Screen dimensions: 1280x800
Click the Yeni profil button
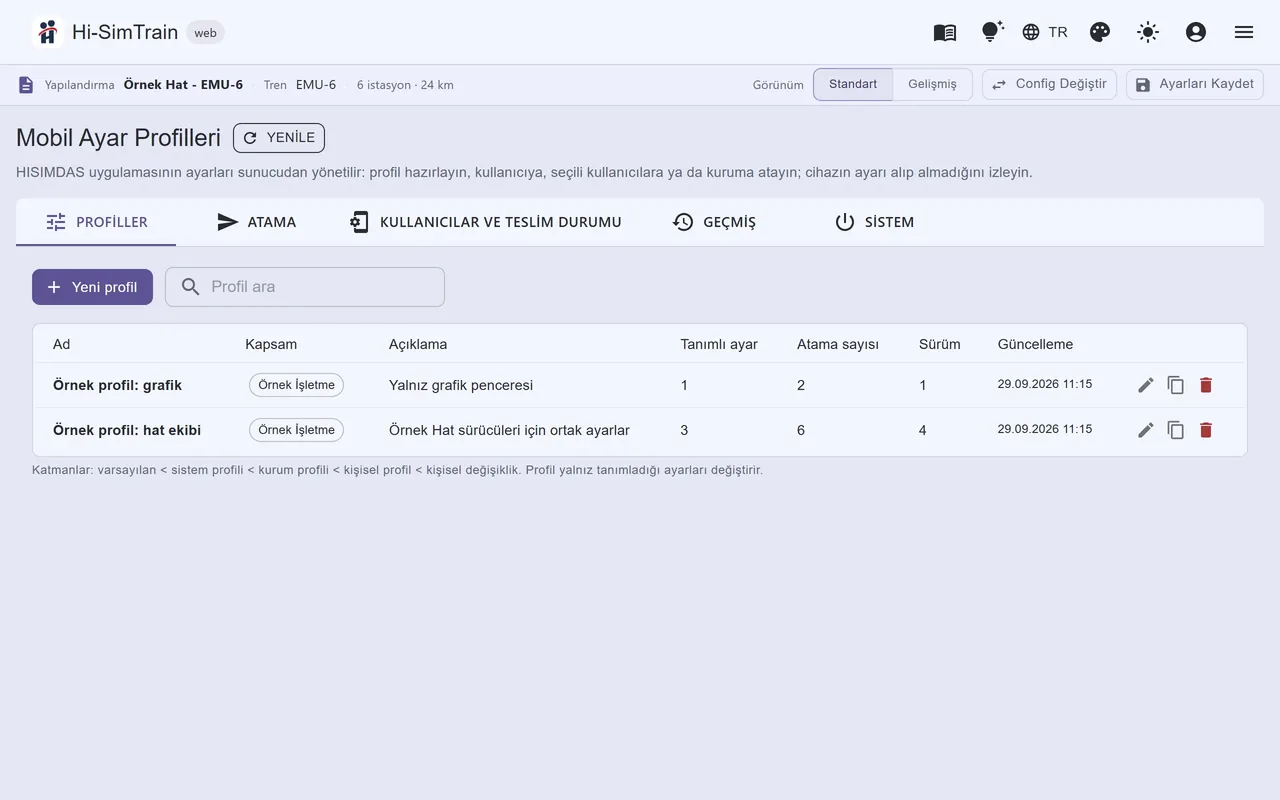click(92, 287)
